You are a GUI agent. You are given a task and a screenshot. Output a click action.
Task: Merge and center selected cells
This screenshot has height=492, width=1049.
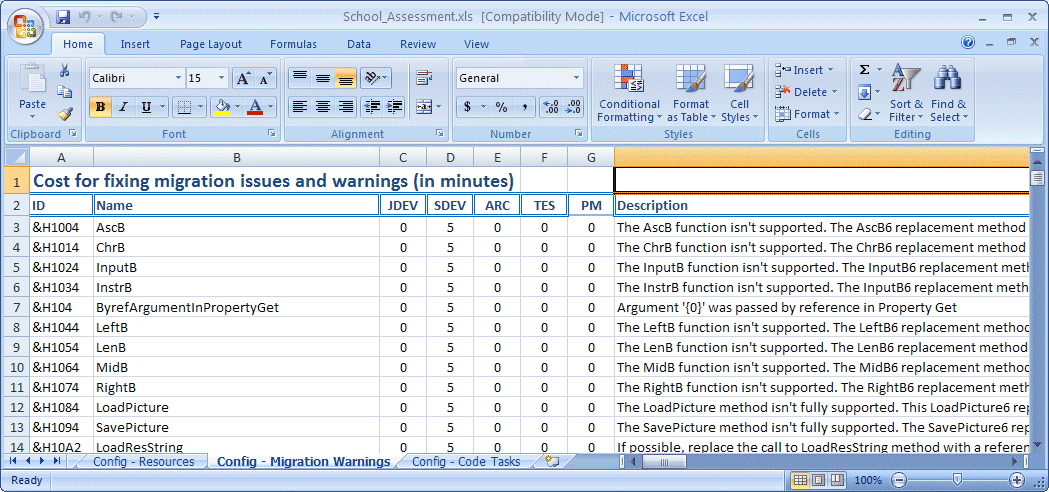[x=423, y=106]
